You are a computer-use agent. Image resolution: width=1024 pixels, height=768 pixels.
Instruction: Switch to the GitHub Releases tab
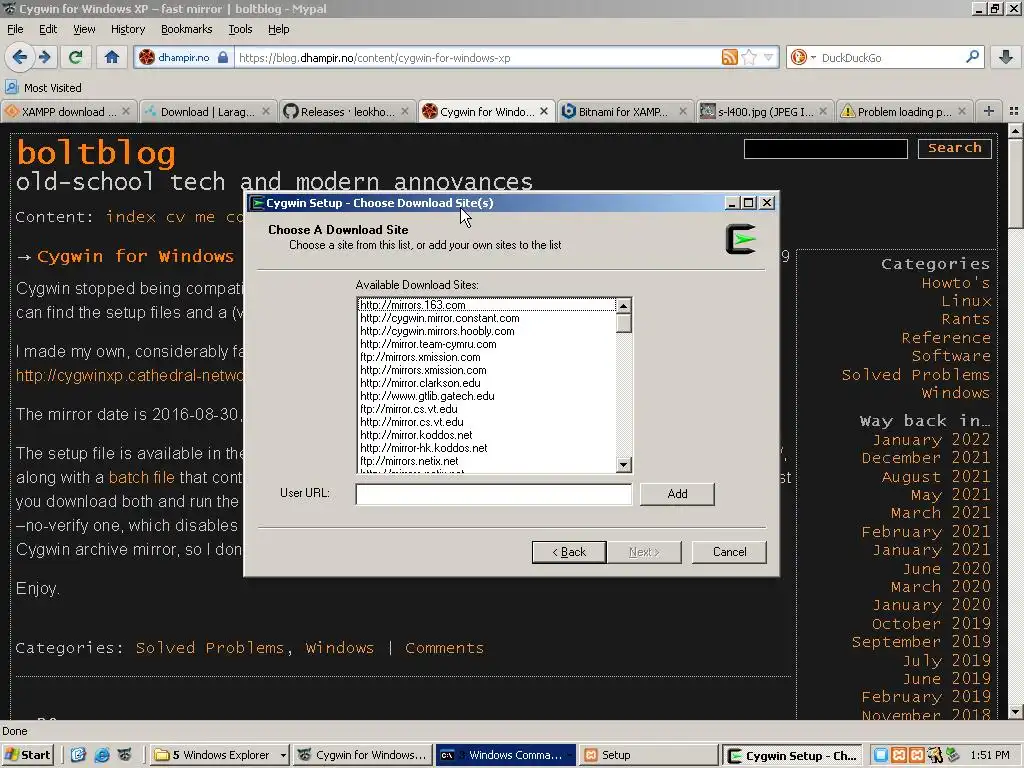click(346, 112)
